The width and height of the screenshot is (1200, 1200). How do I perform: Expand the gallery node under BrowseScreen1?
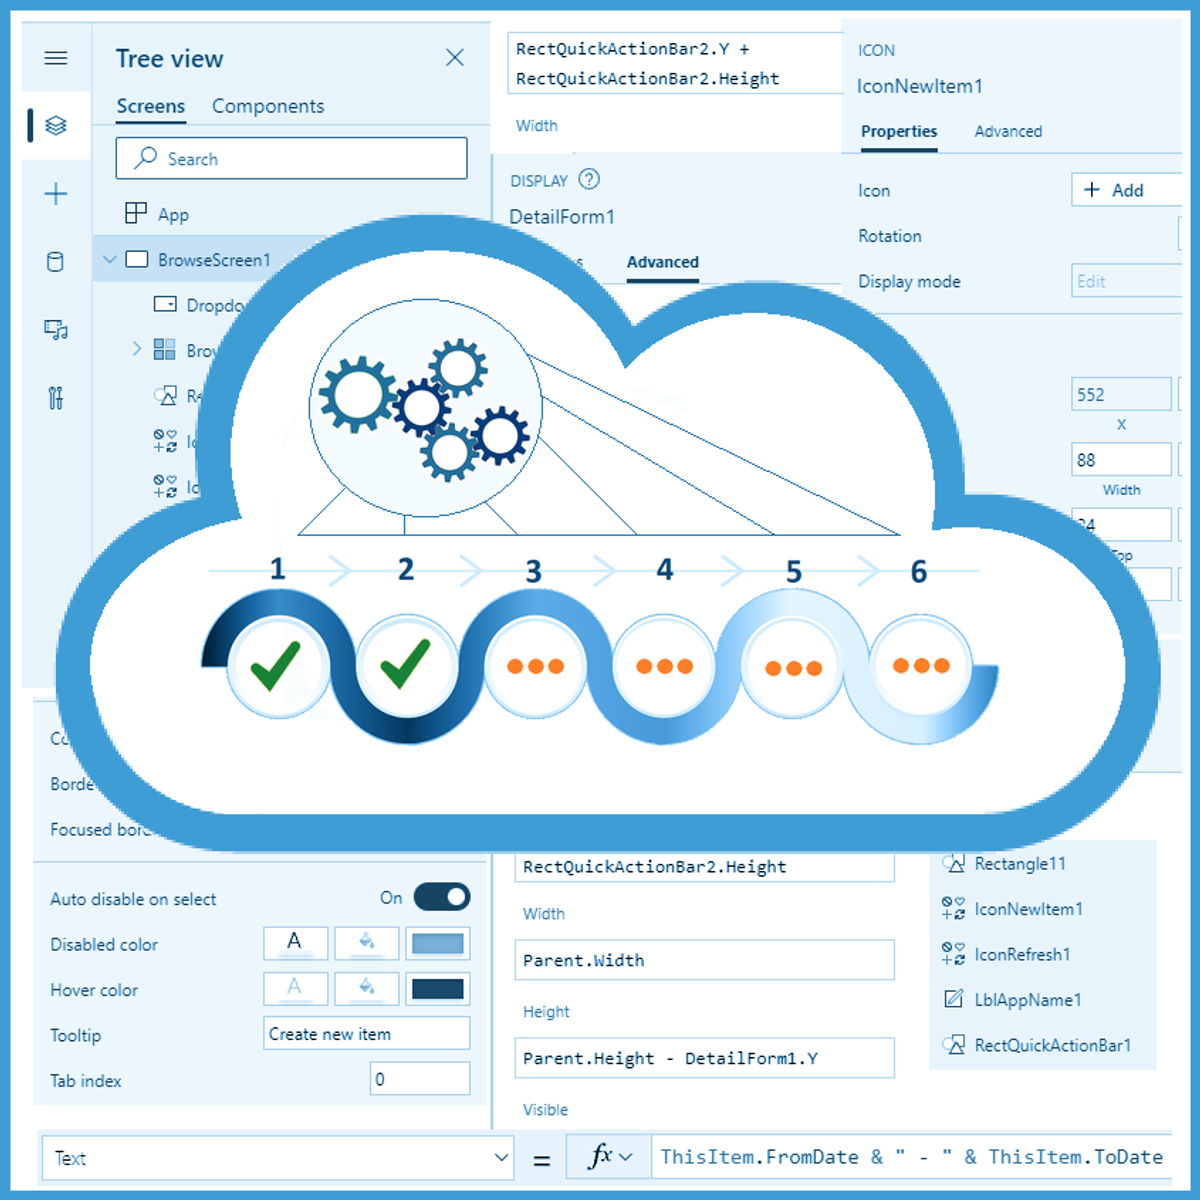click(137, 349)
